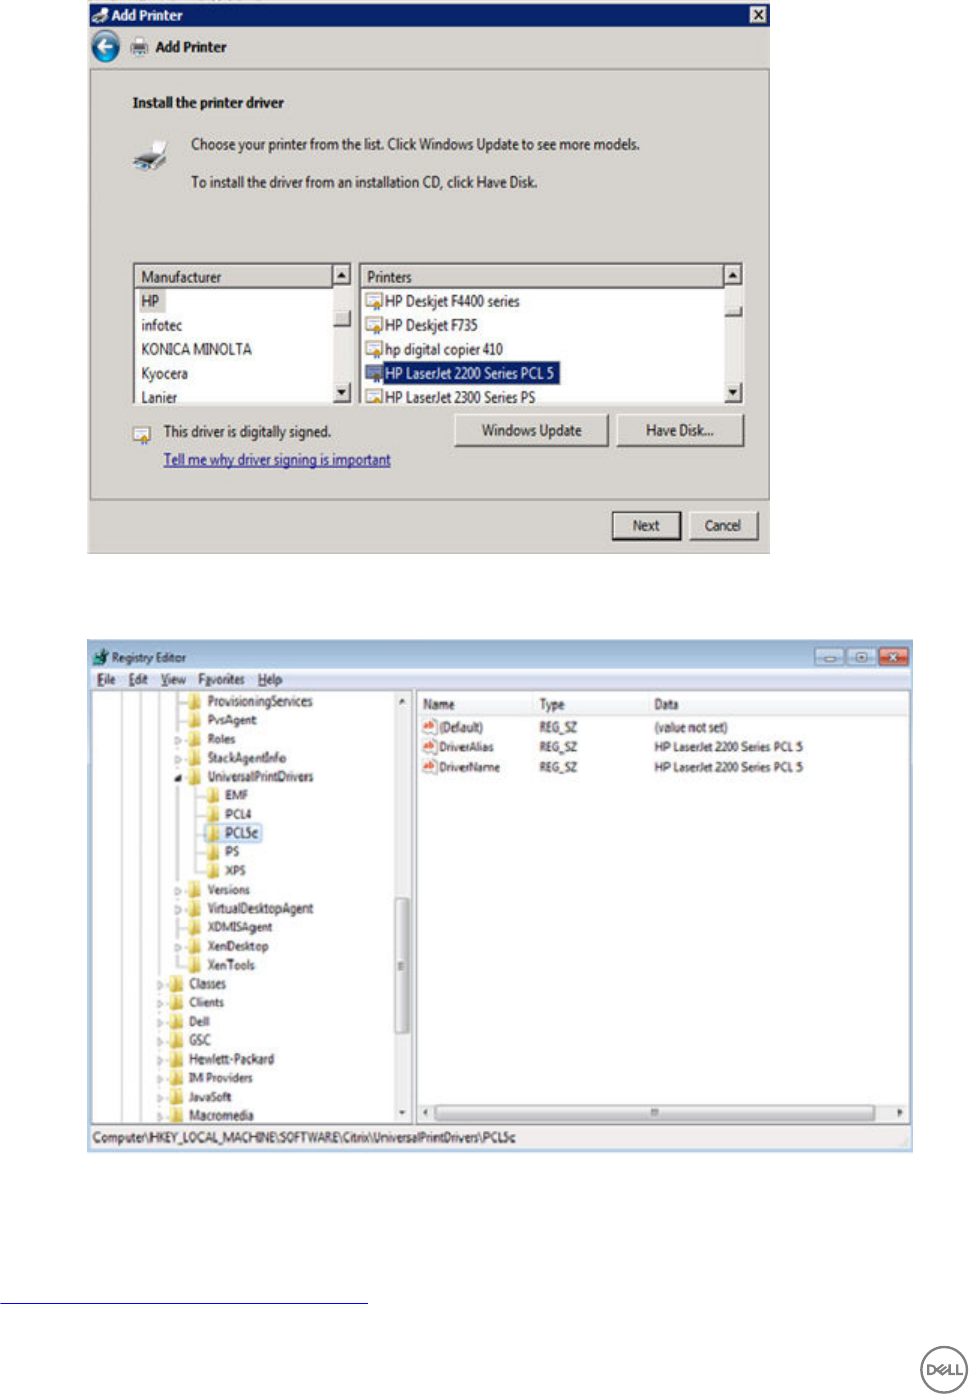Image resolution: width=969 pixels, height=1394 pixels.
Task: Select KONICA MINOLTA manufacturer
Action: pos(196,349)
